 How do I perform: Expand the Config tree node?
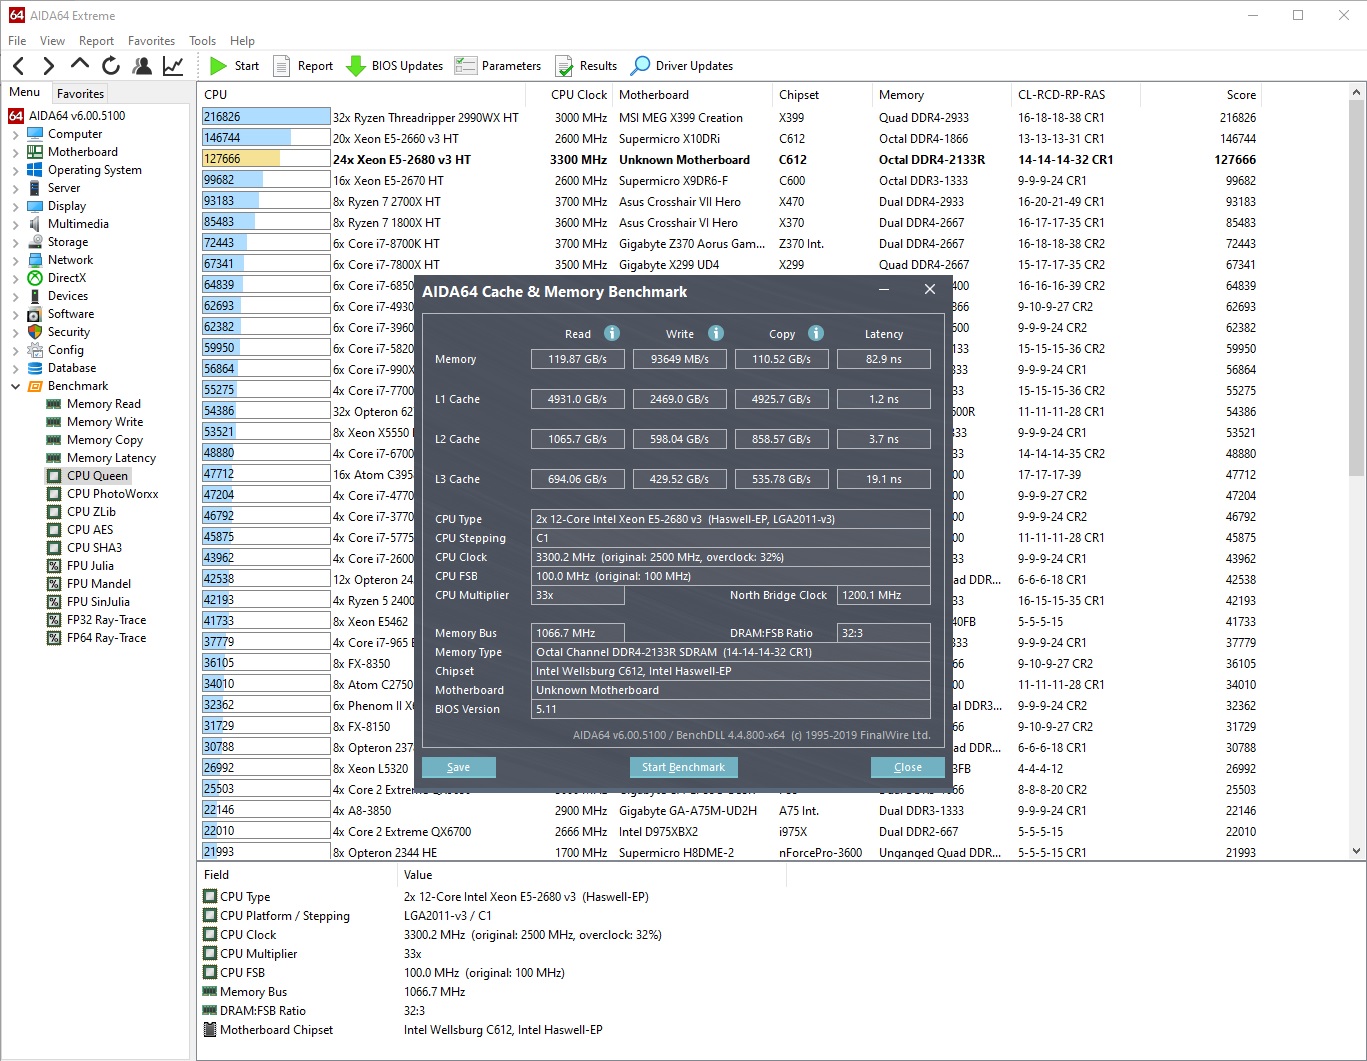pos(16,350)
